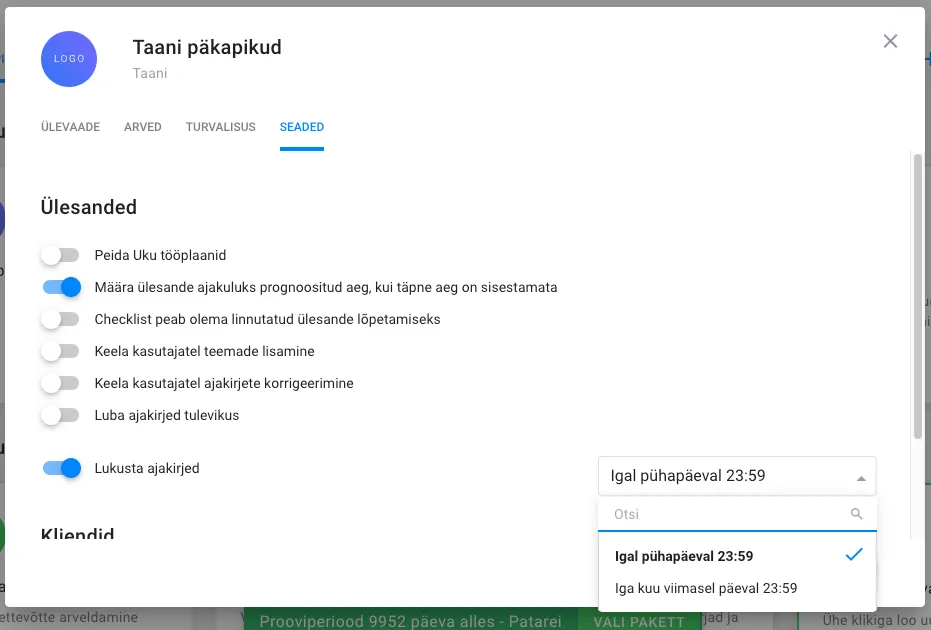Enable Peida Uku tööplaanid toggle
The image size is (931, 630).
point(60,256)
